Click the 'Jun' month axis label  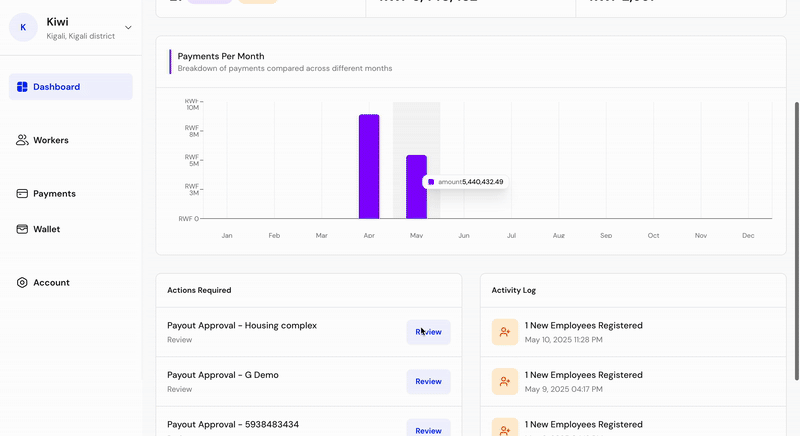[x=464, y=236]
